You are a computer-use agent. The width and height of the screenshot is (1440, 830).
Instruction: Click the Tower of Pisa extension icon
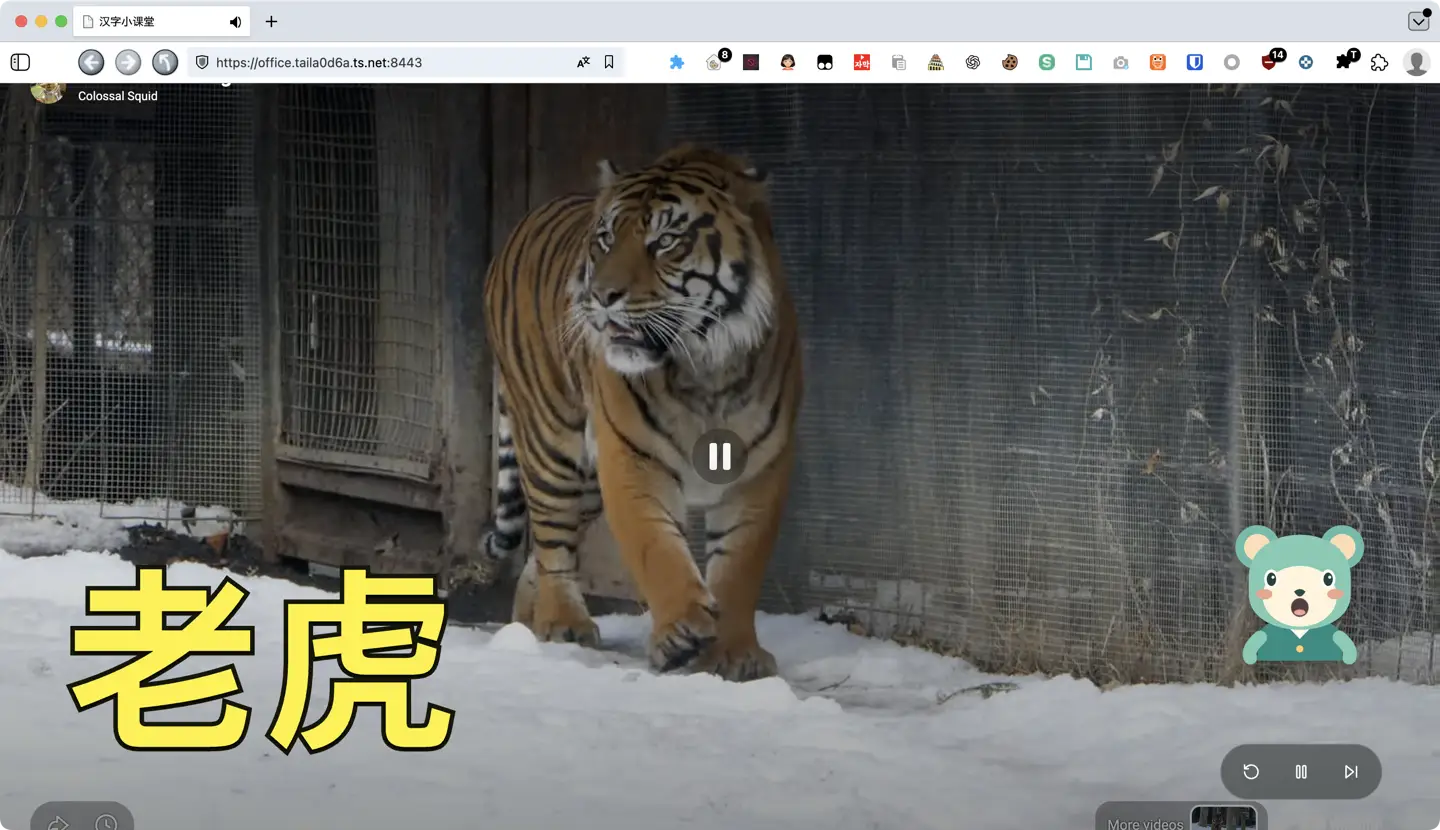pyautogui.click(x=936, y=62)
